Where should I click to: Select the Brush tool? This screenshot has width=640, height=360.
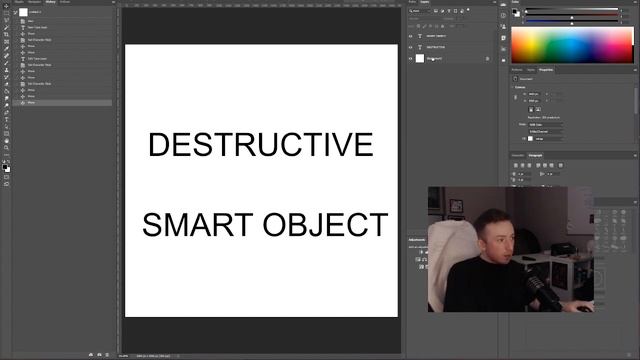tap(6, 63)
